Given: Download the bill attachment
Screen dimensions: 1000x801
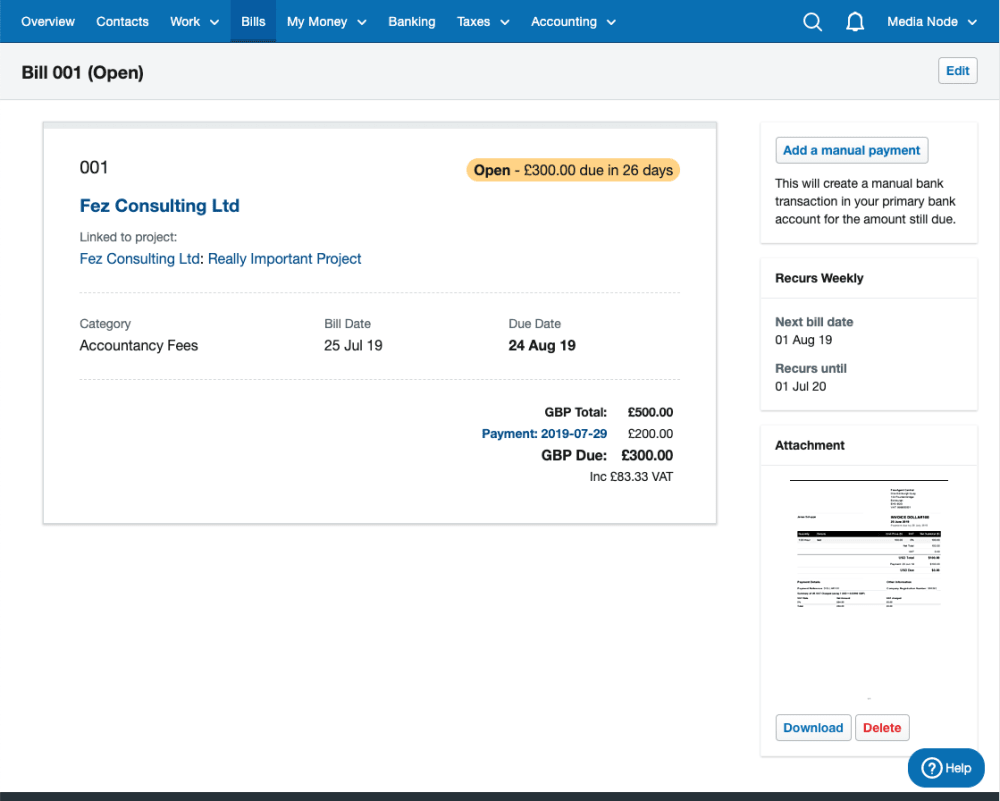Looking at the screenshot, I should point(813,728).
